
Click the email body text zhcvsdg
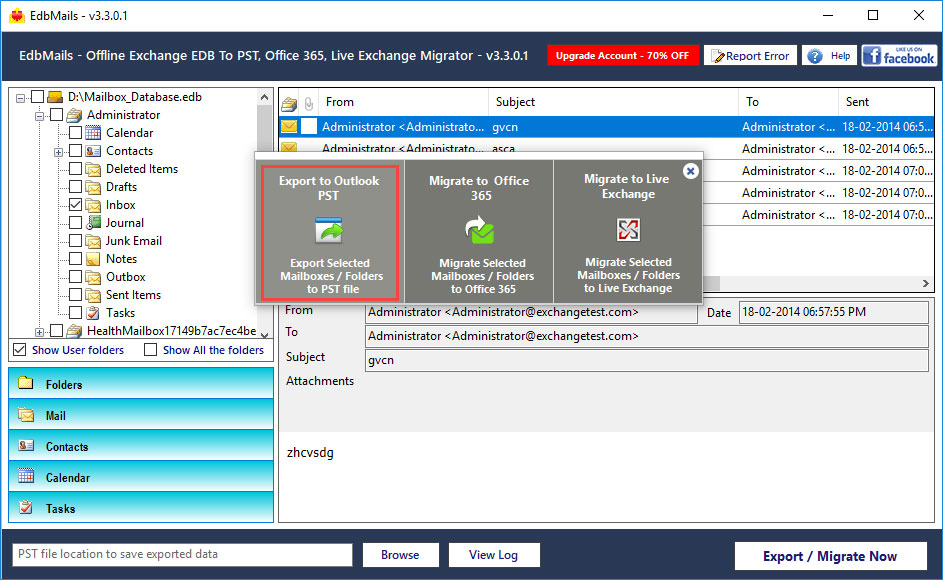310,452
